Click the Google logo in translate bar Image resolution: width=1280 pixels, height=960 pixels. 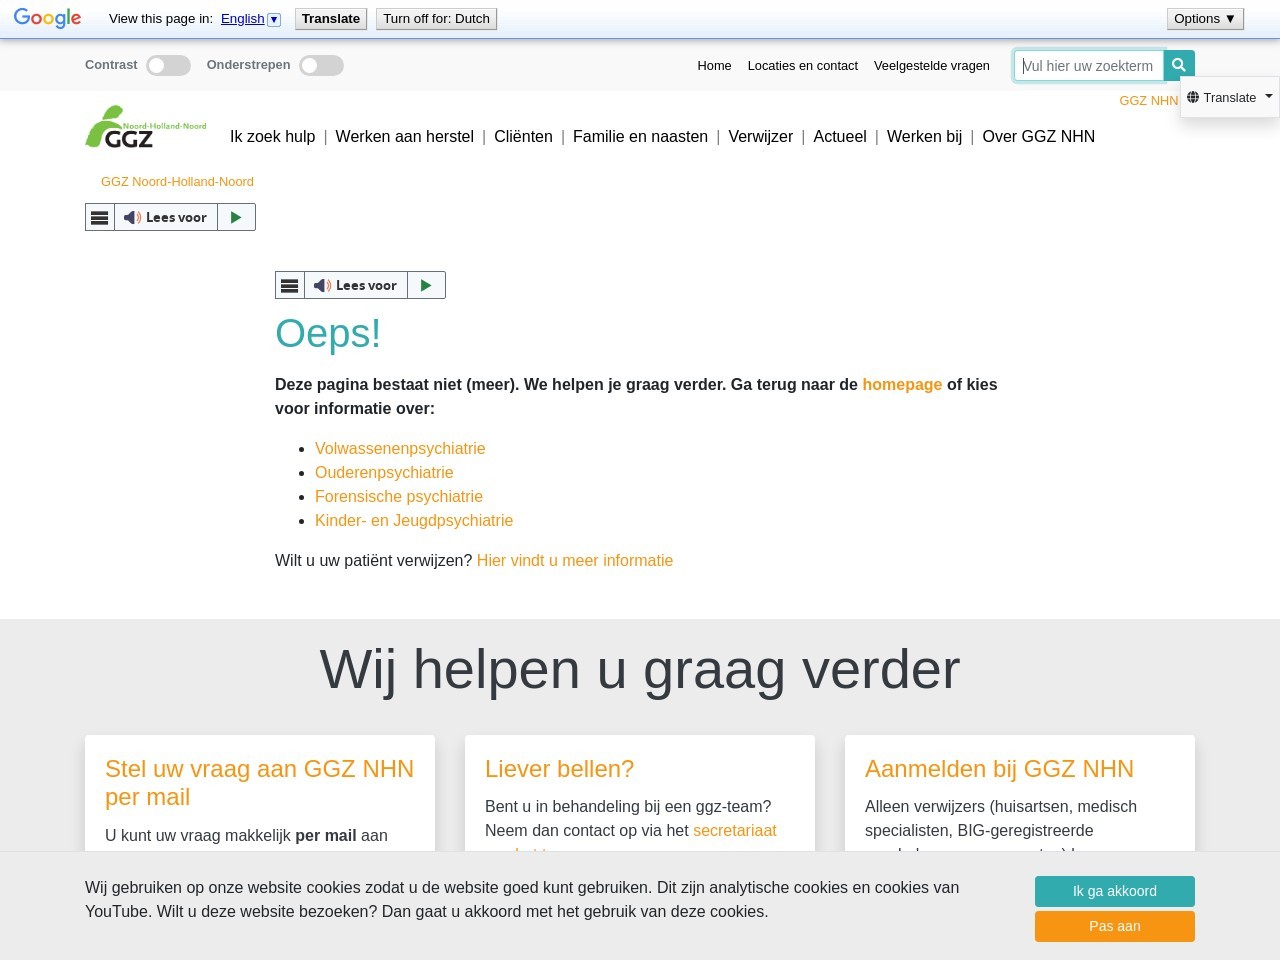click(x=47, y=18)
